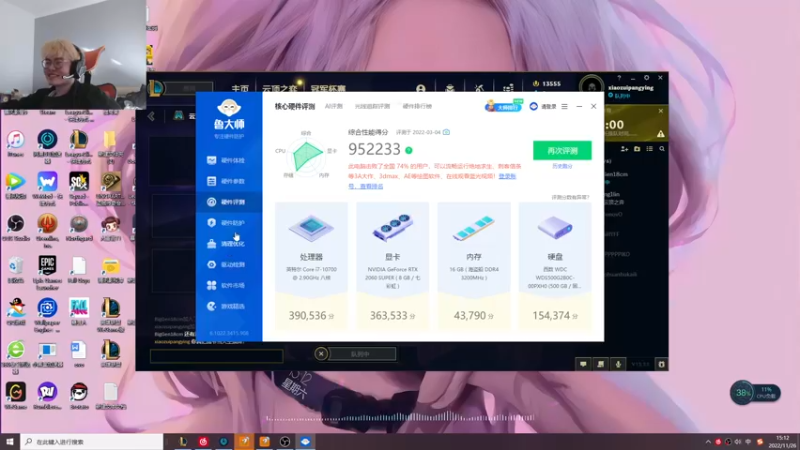
Task: Switch to AI评测 tab
Action: pyautogui.click(x=334, y=107)
